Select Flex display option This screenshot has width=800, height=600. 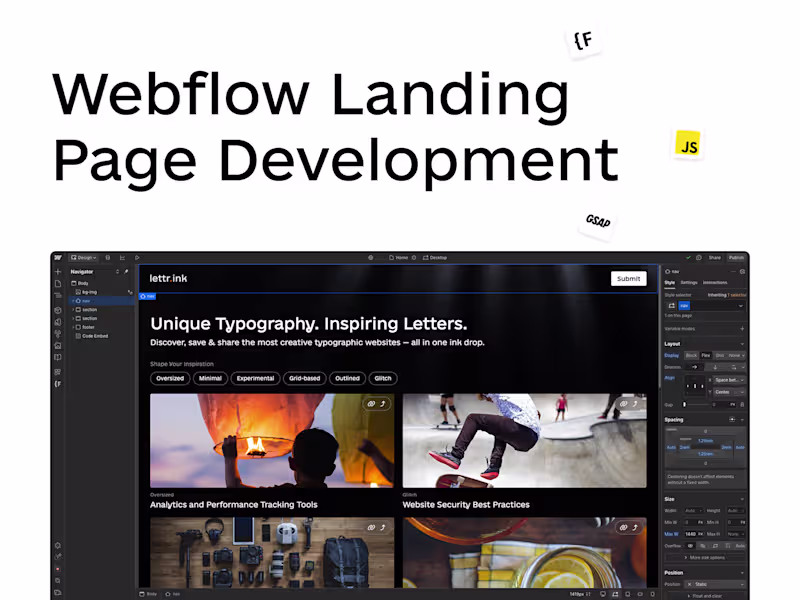706,355
